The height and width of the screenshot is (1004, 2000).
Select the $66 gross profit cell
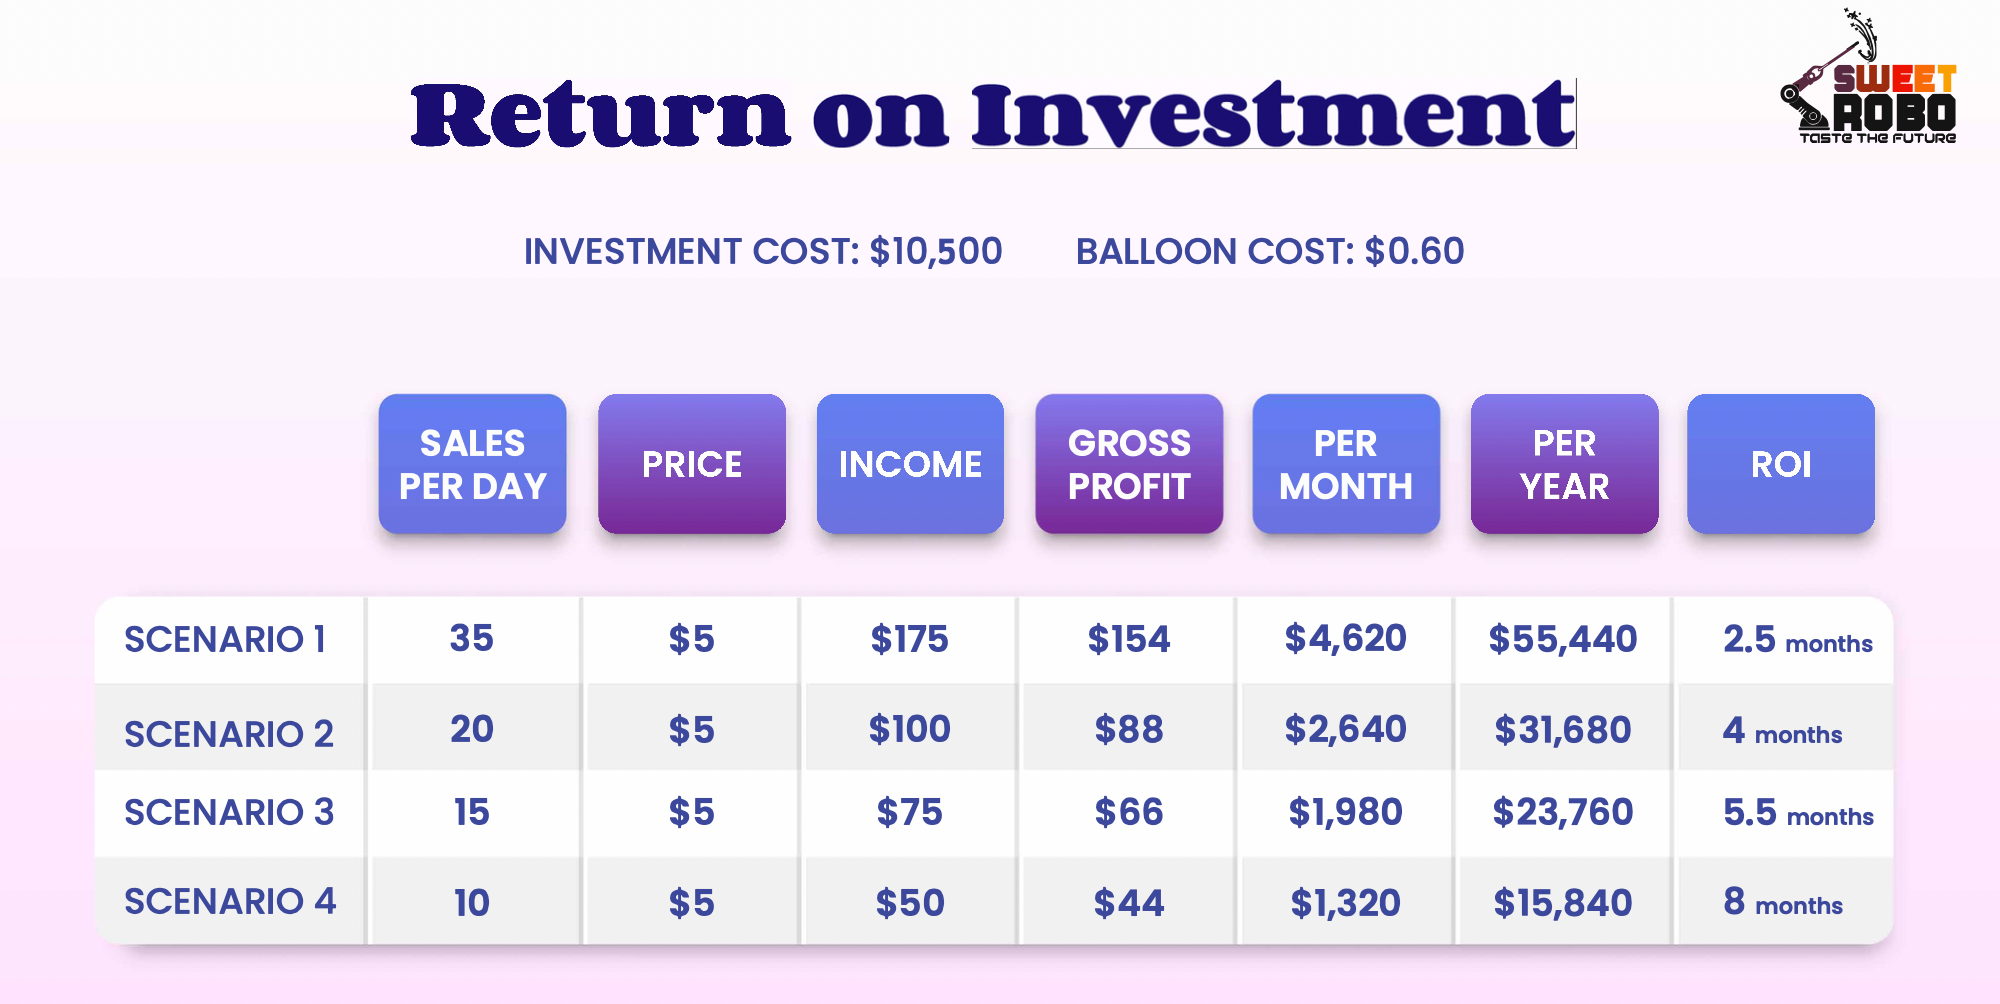point(1129,813)
